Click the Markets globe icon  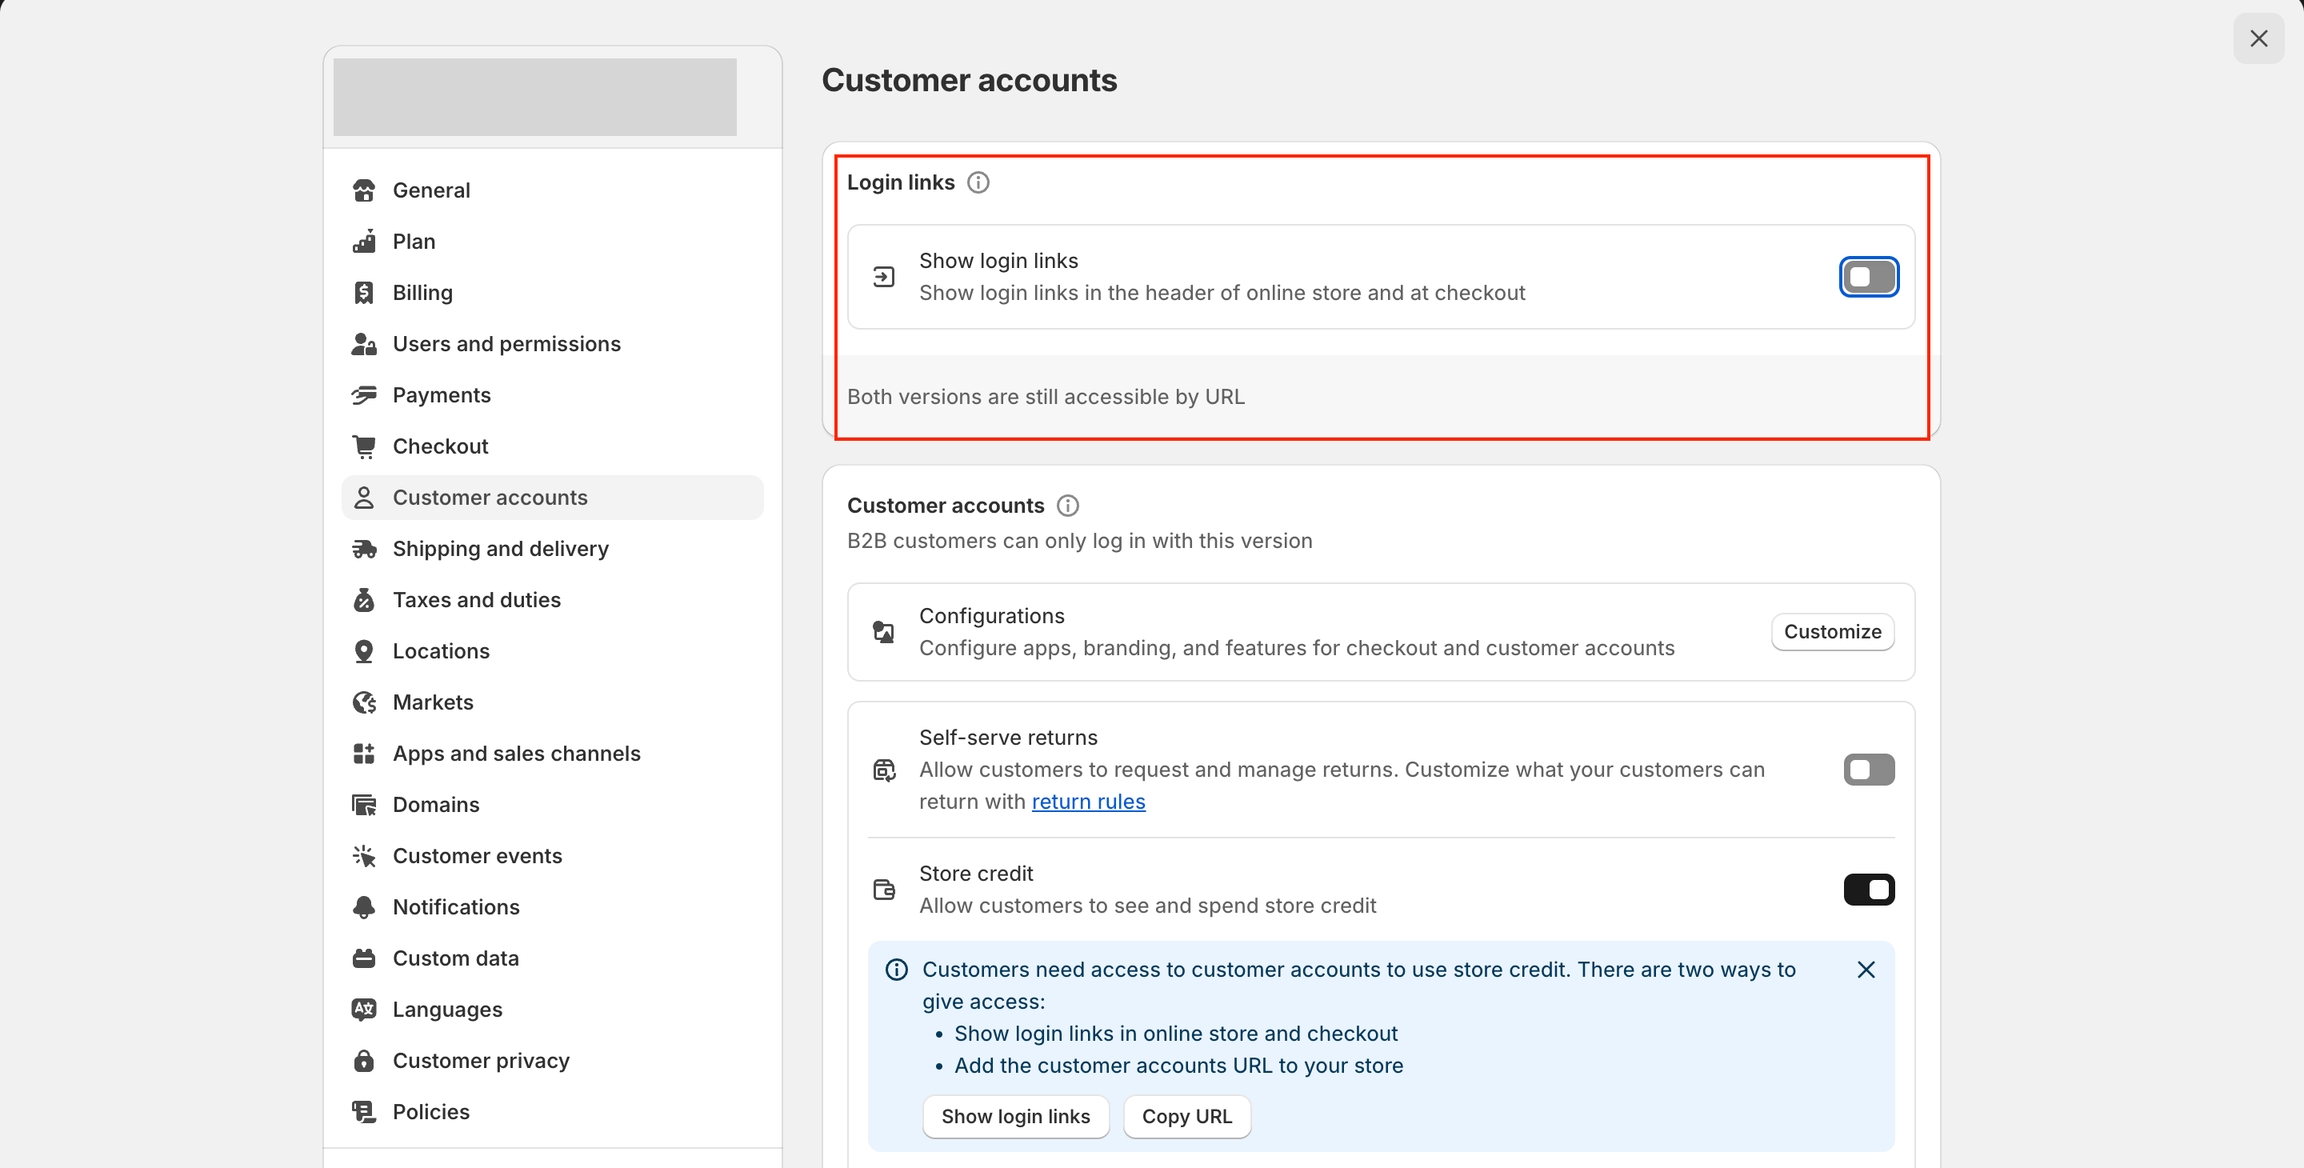[364, 703]
